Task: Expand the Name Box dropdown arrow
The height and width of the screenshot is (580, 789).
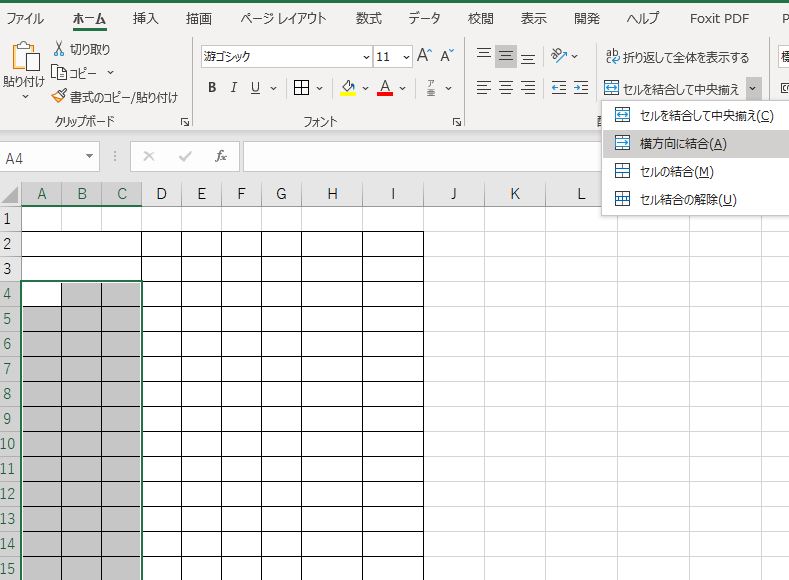Action: (90, 157)
